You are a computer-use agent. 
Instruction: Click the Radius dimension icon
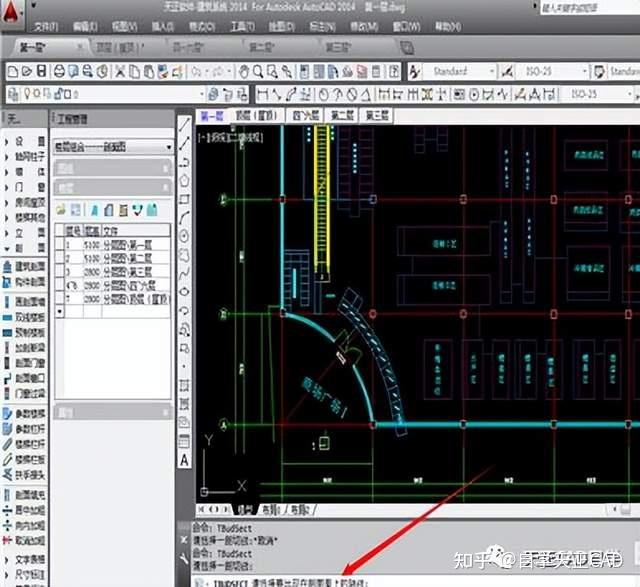[323, 95]
